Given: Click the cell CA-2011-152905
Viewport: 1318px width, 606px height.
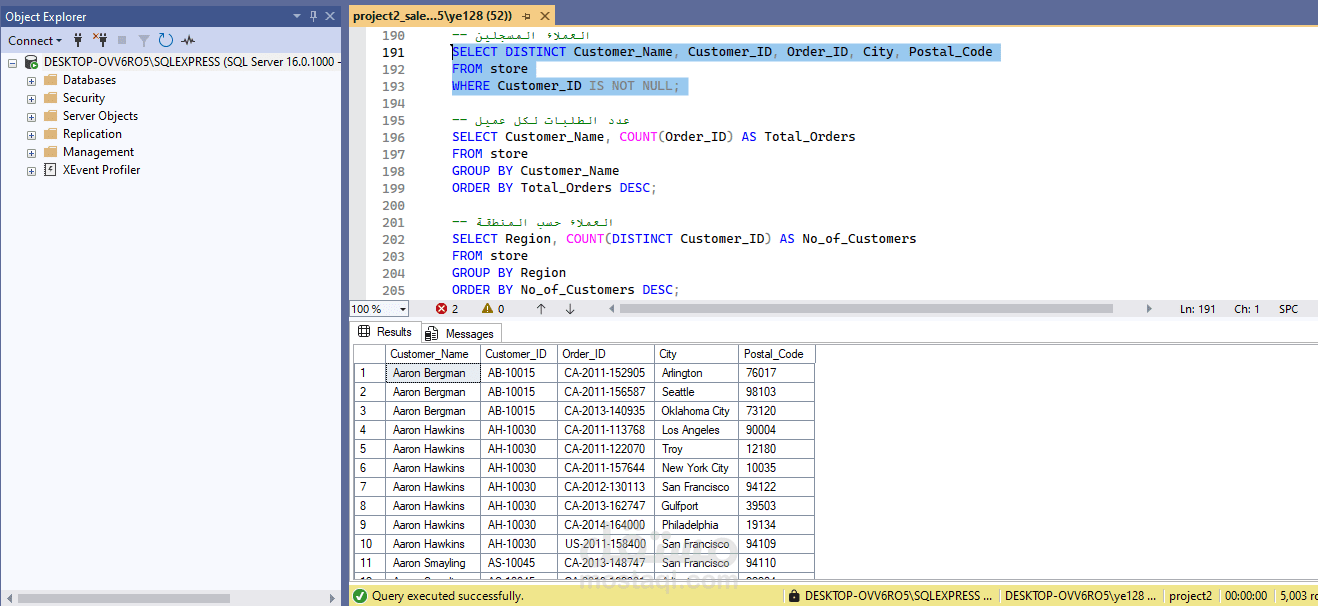Looking at the screenshot, I should pyautogui.click(x=606, y=373).
